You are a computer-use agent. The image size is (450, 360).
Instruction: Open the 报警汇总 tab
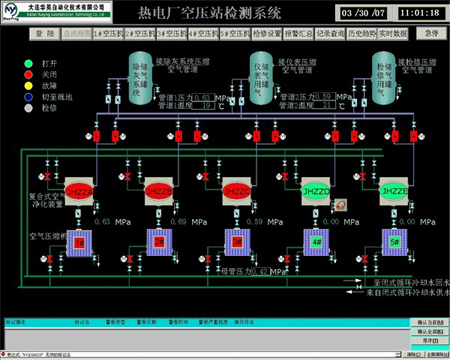pyautogui.click(x=298, y=34)
